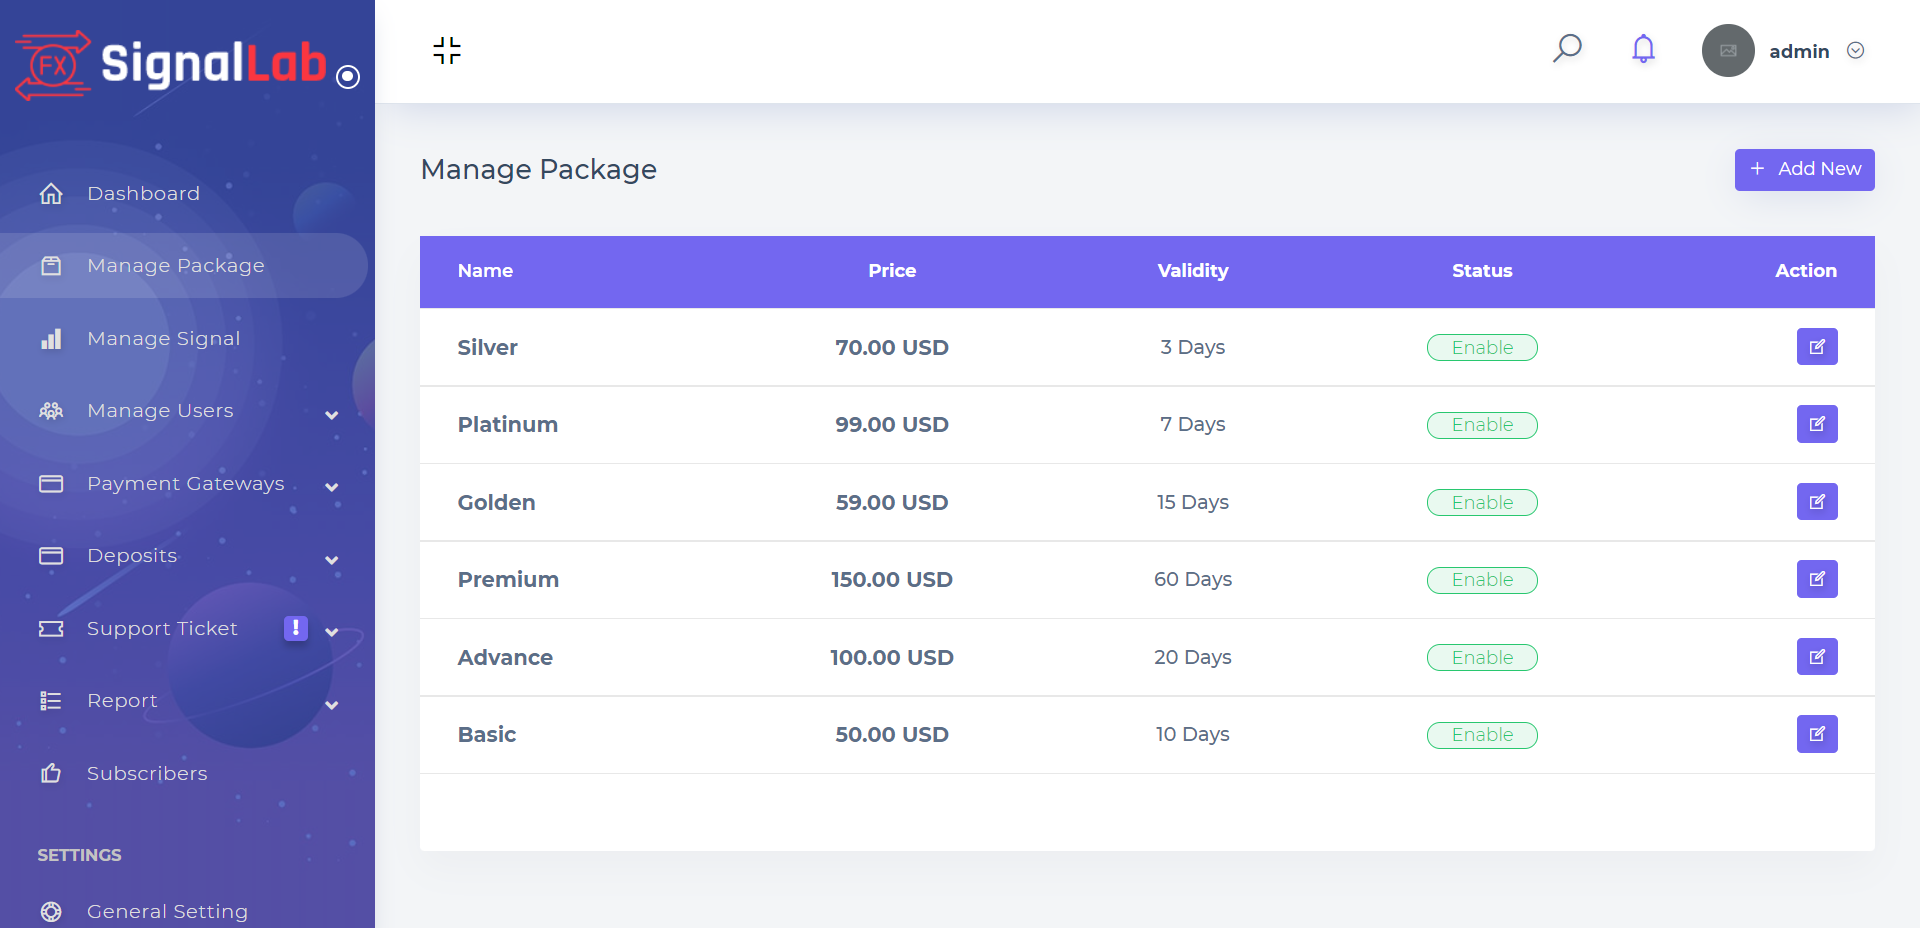Open the admin account dropdown
The height and width of the screenshot is (928, 1920).
(x=1855, y=51)
